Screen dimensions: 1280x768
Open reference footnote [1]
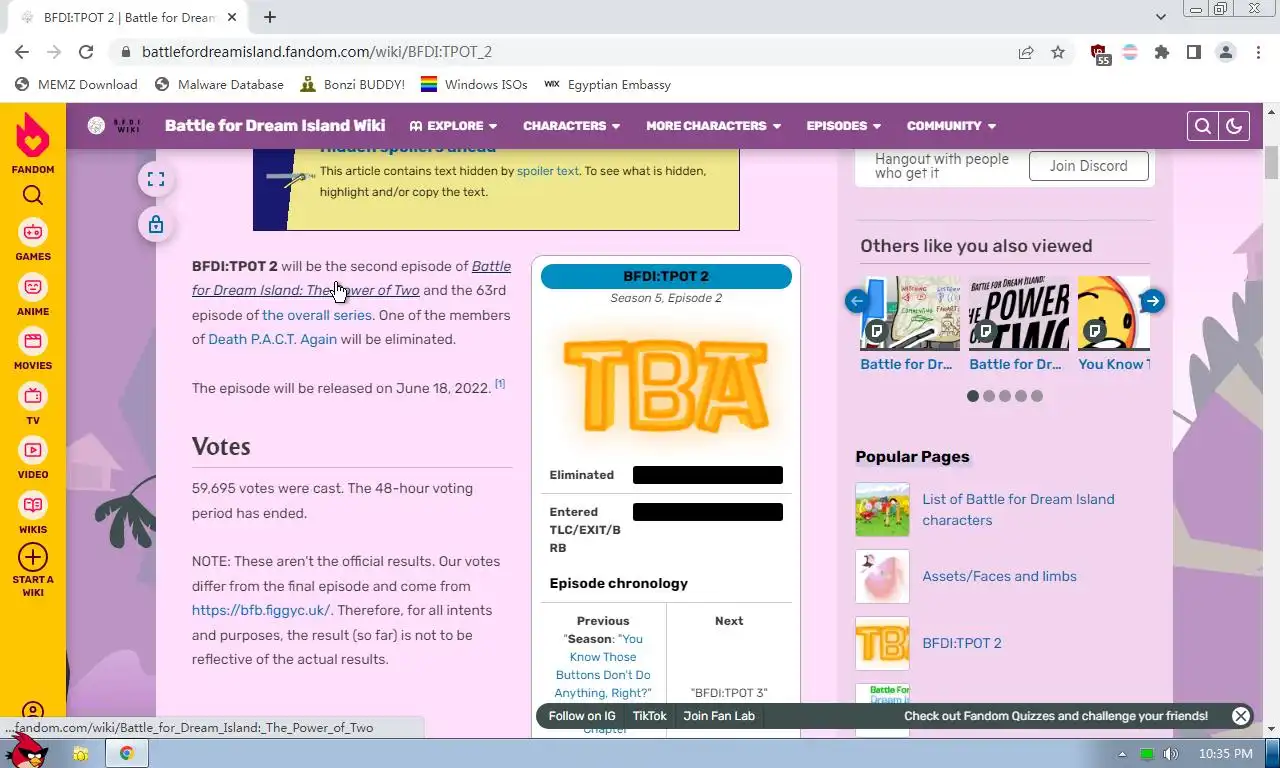[500, 384]
